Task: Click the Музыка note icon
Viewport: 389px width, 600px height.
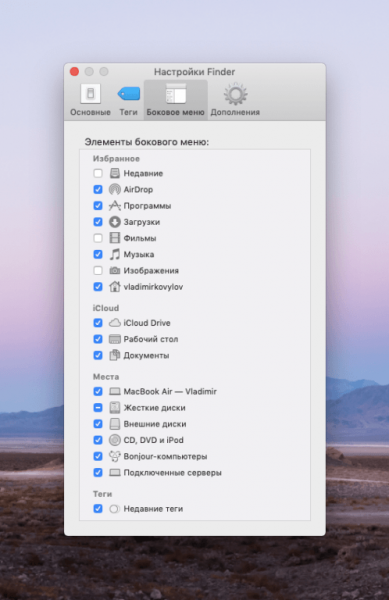Action: [x=115, y=254]
